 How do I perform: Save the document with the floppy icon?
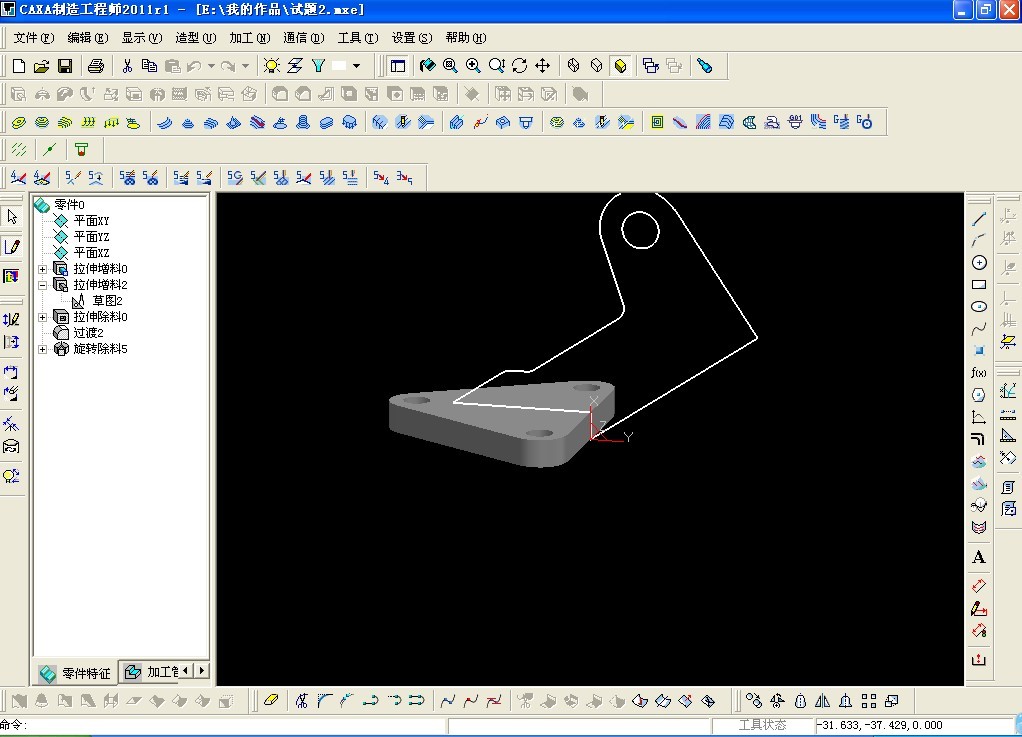65,66
